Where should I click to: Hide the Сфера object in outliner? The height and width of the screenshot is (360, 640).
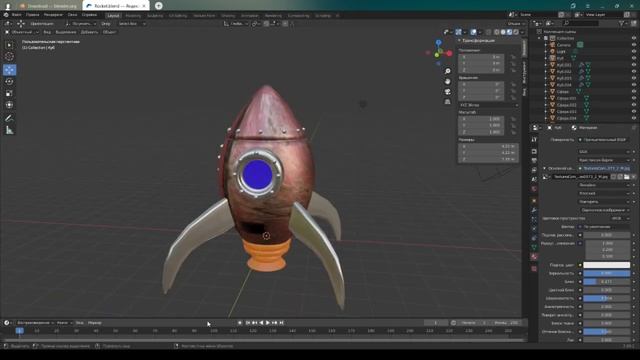634,91
